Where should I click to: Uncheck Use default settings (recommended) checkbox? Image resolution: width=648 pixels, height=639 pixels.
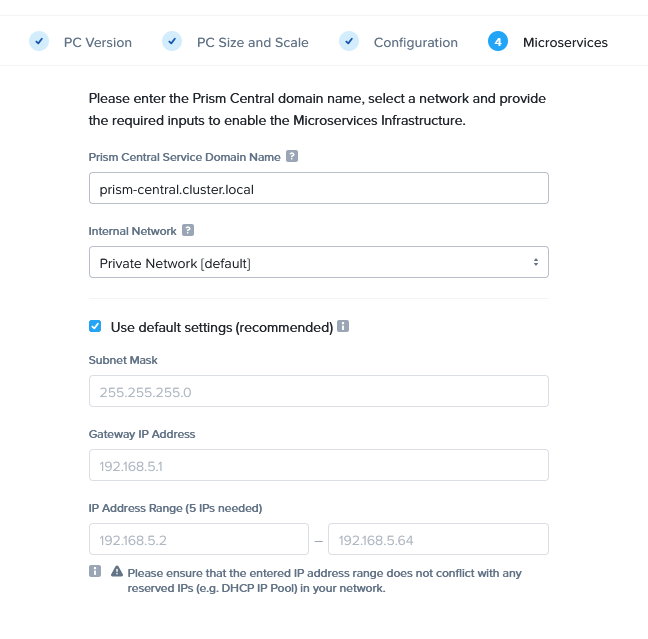tap(95, 327)
